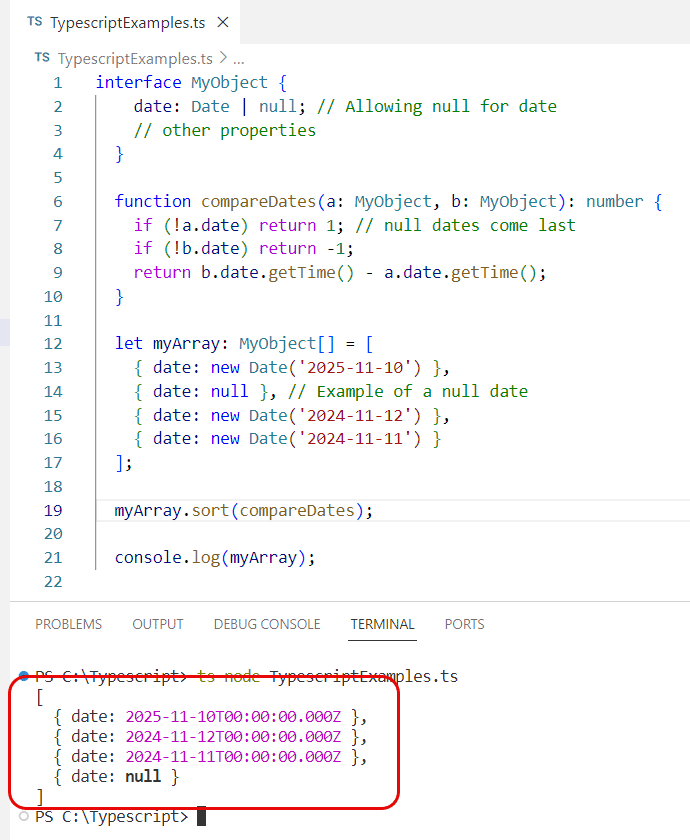Click terminal output '2025-11-10T00:00:00.000Z'
Image resolution: width=690 pixels, height=840 pixels.
pyautogui.click(x=233, y=716)
